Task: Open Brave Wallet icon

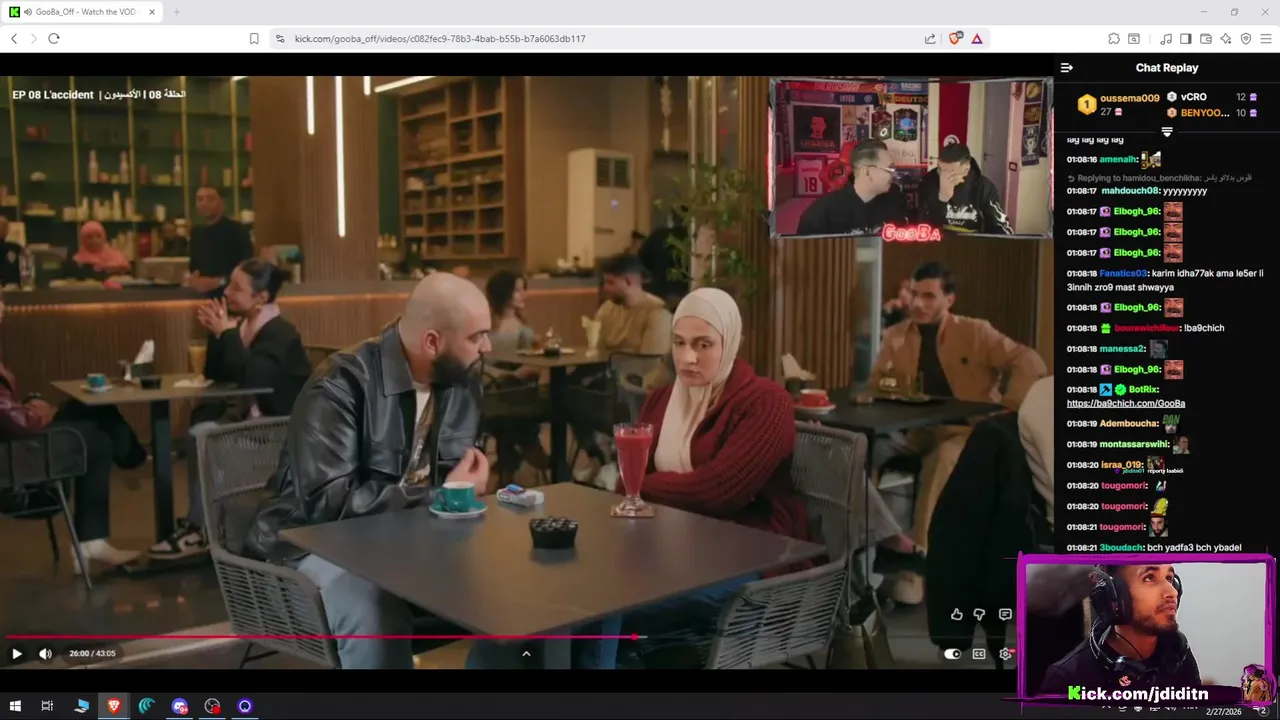Action: click(1206, 38)
